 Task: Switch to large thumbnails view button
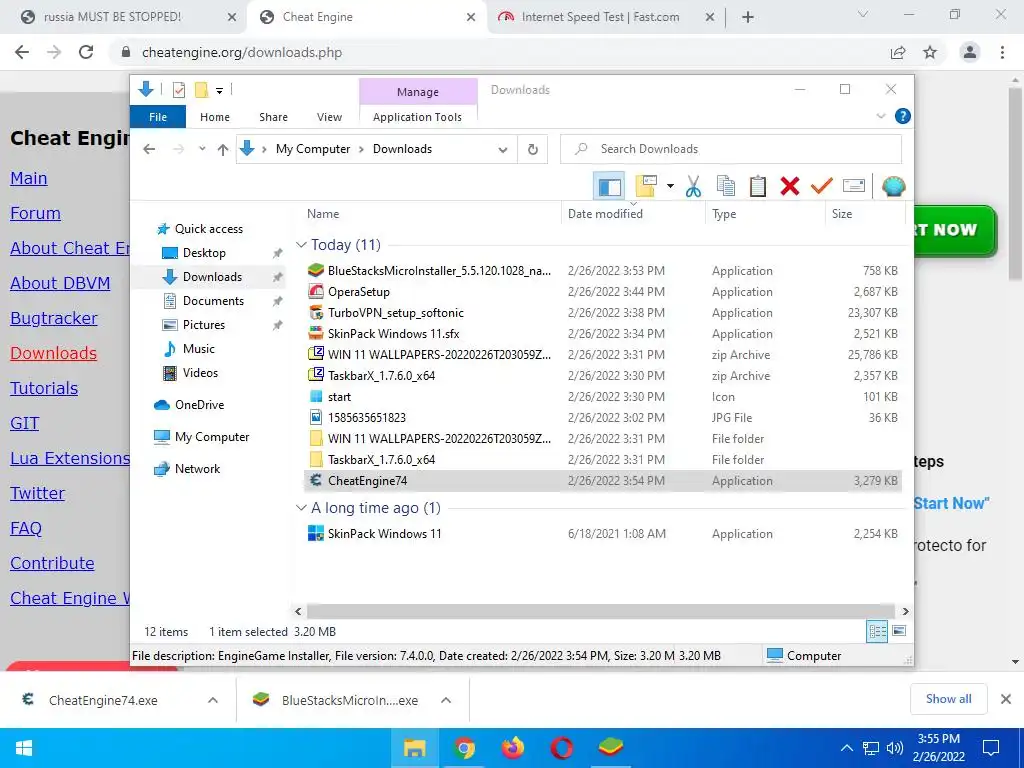[899, 631]
